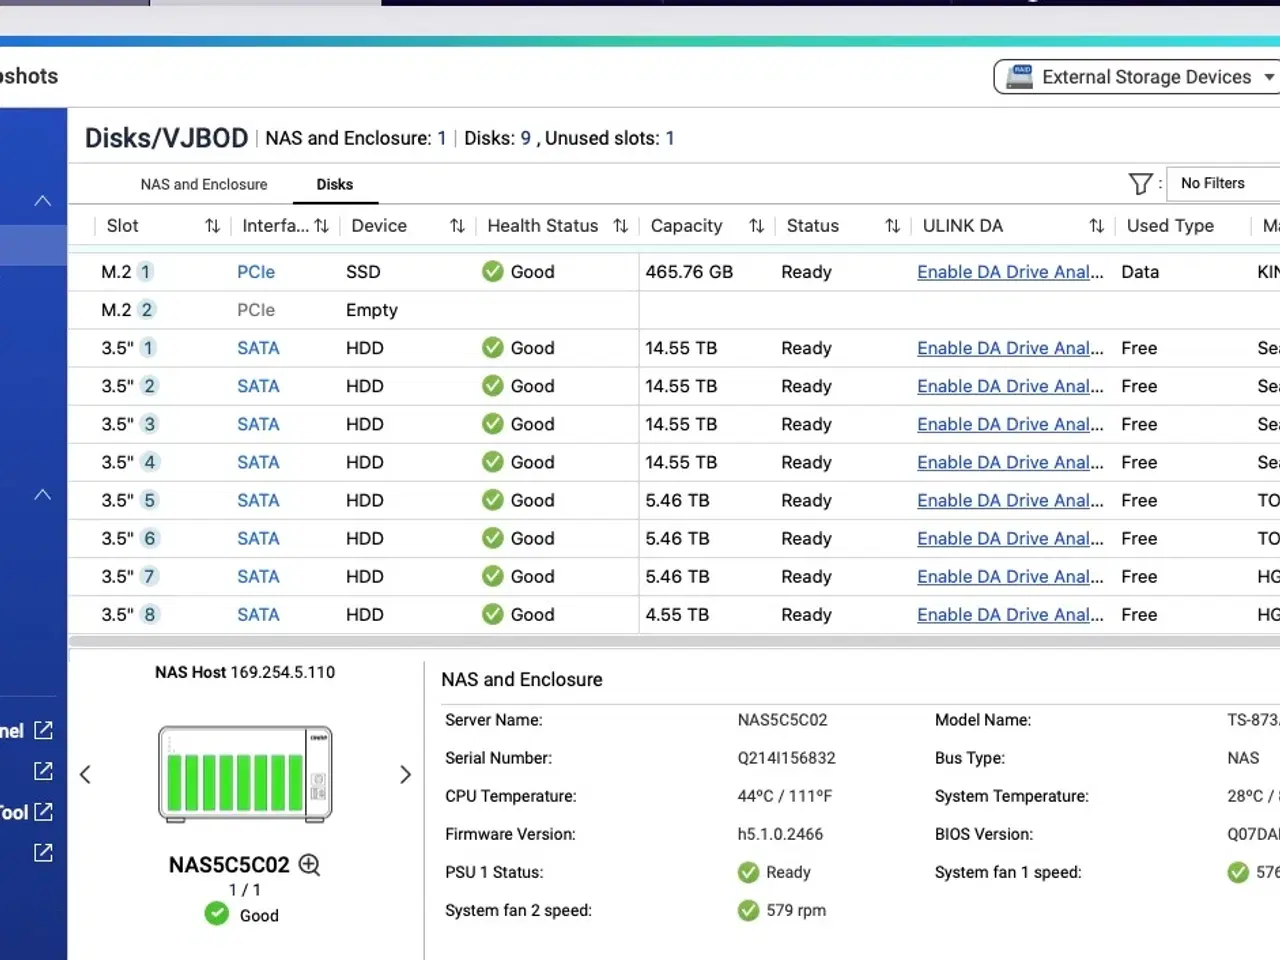The width and height of the screenshot is (1280, 960).
Task: Open the No Filters dropdown
Action: (1224, 184)
